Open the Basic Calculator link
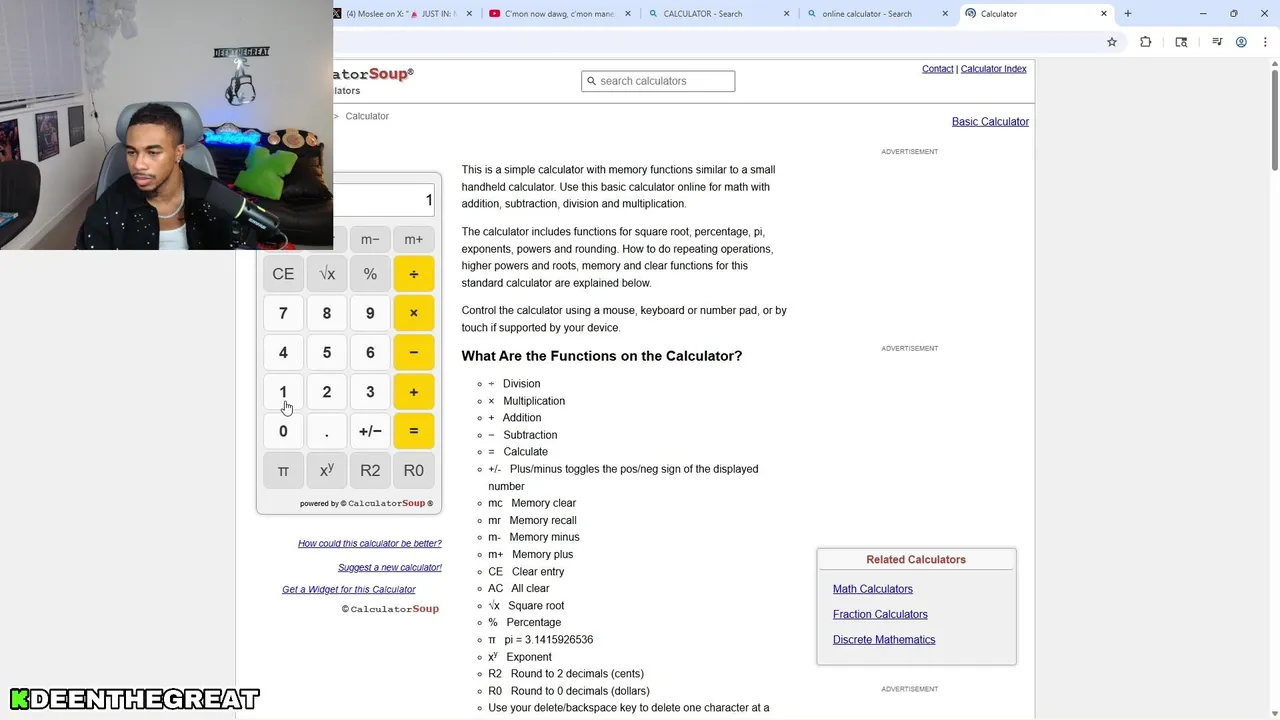The image size is (1280, 720). (x=990, y=122)
